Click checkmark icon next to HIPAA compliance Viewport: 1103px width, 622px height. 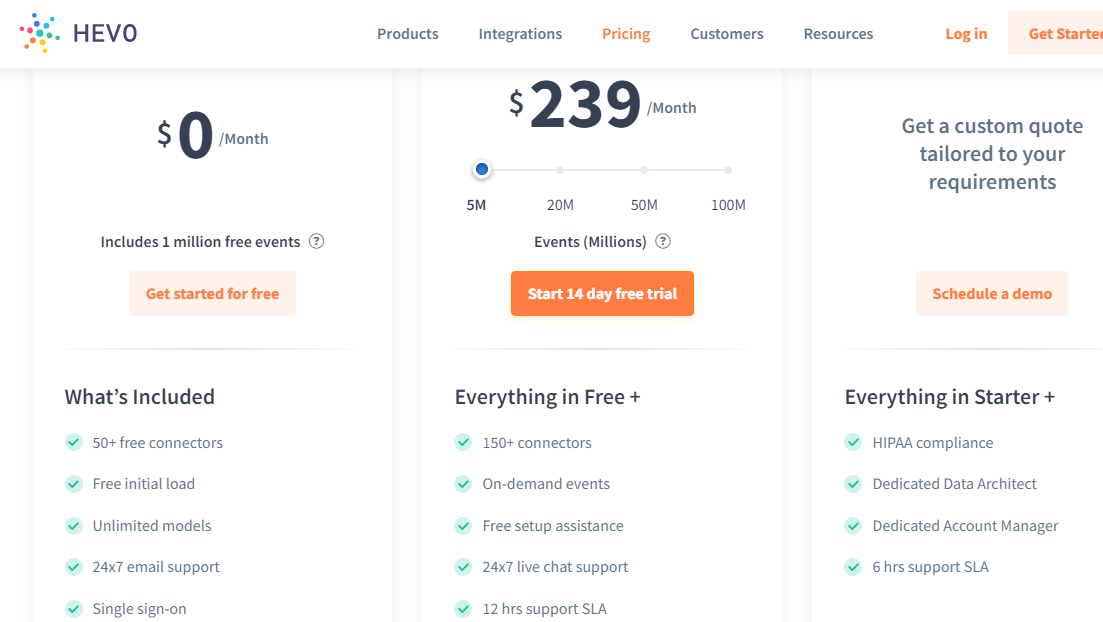click(853, 442)
